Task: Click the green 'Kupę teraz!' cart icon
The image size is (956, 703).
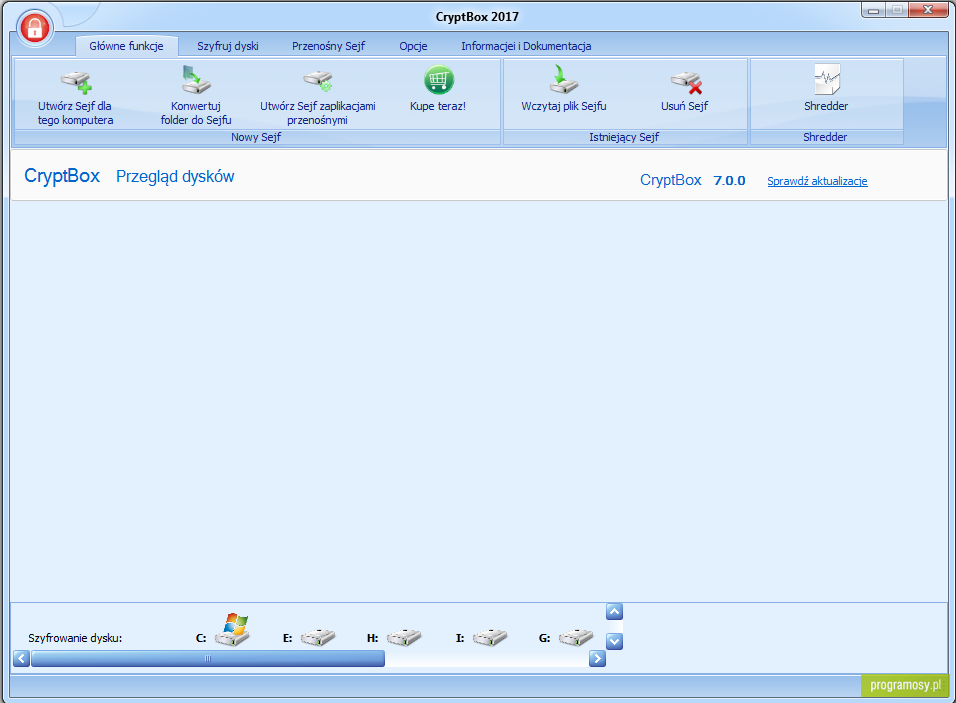Action: point(439,80)
